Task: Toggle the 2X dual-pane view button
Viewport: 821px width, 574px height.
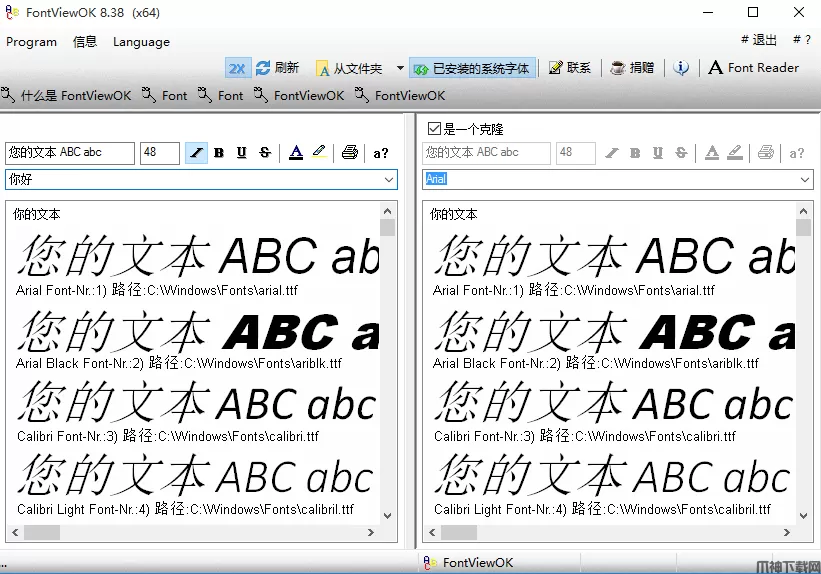Action: pos(237,68)
